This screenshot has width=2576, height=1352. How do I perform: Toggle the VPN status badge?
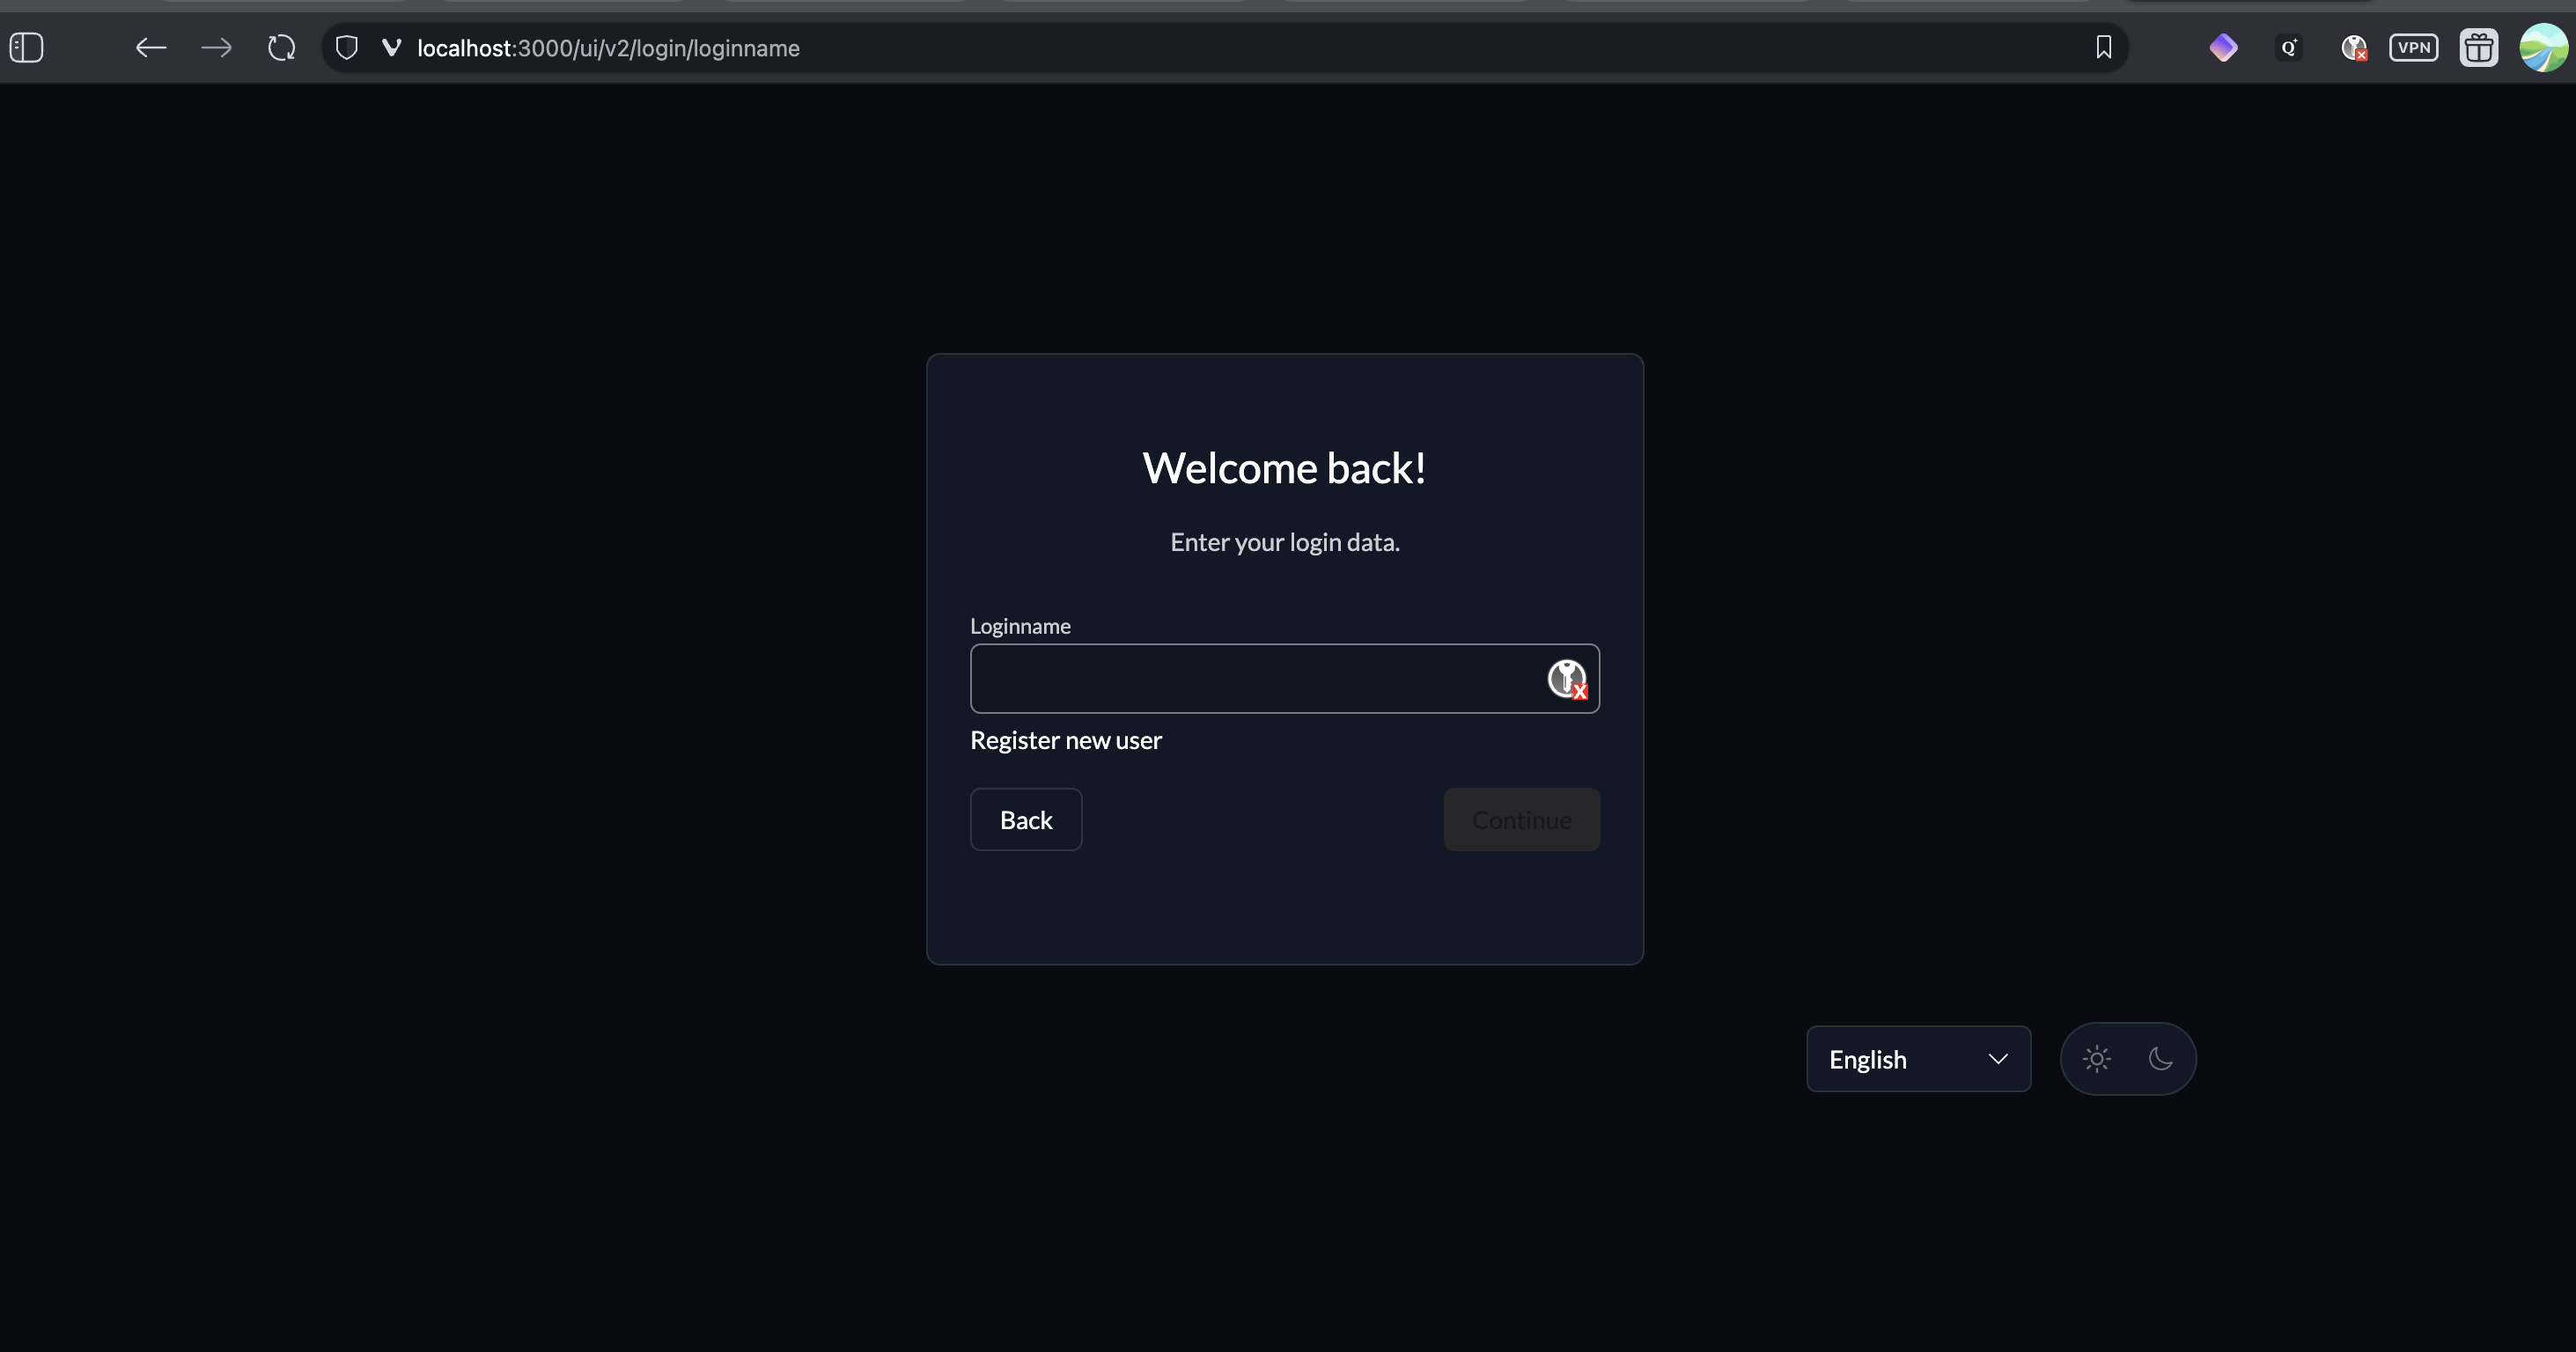point(2415,47)
